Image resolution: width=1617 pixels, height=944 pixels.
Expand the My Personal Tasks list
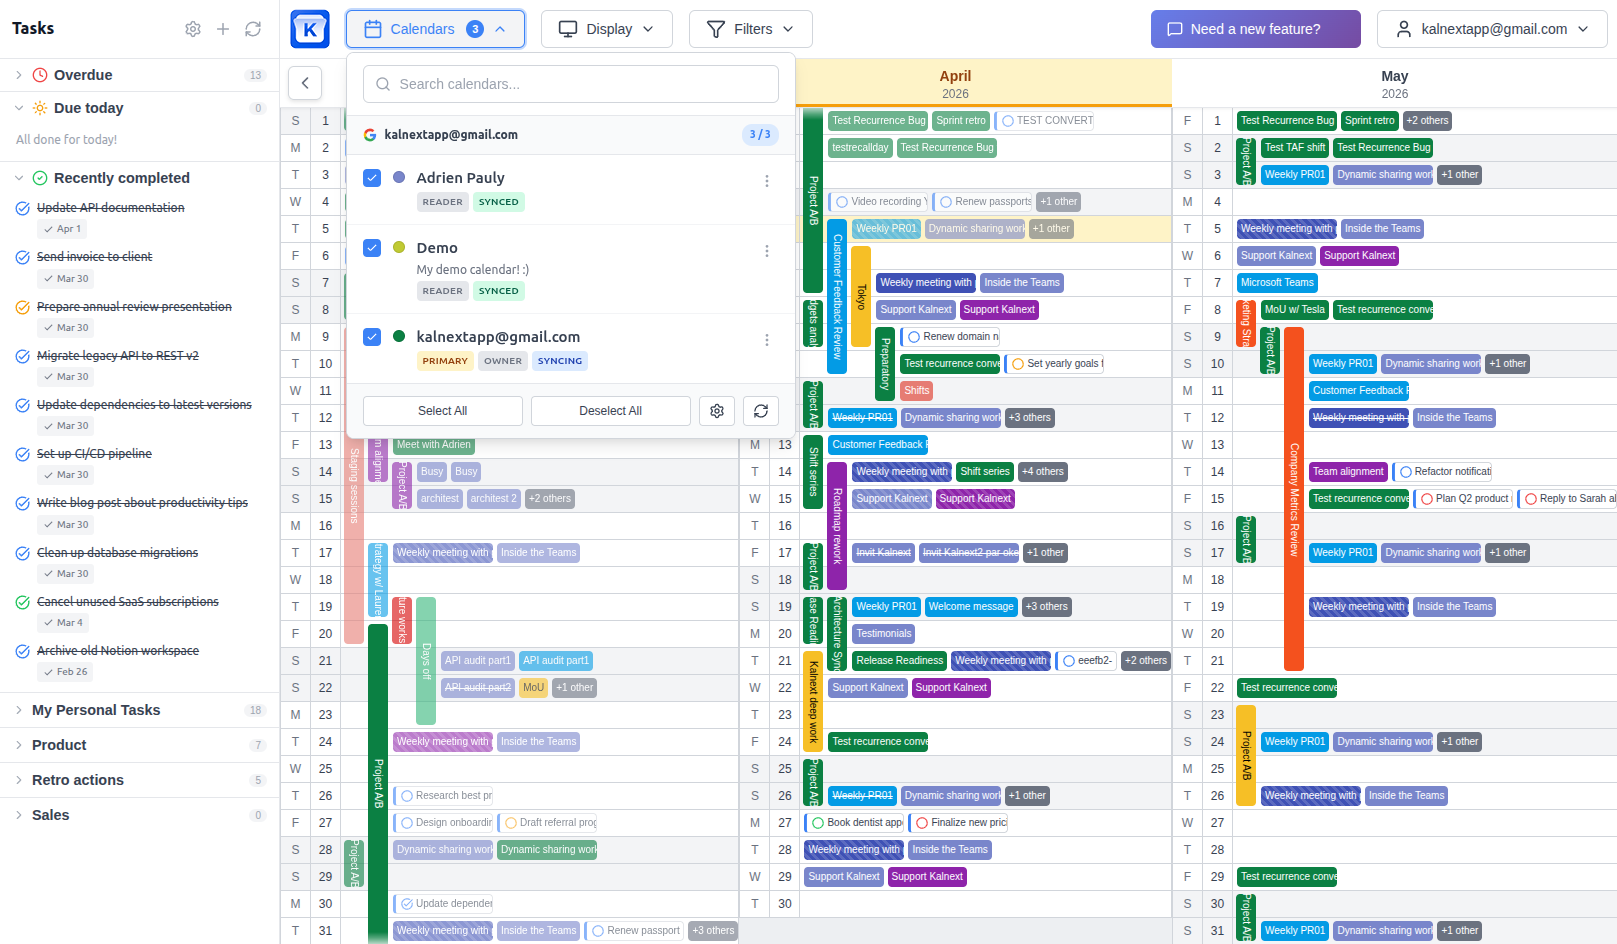(19, 710)
